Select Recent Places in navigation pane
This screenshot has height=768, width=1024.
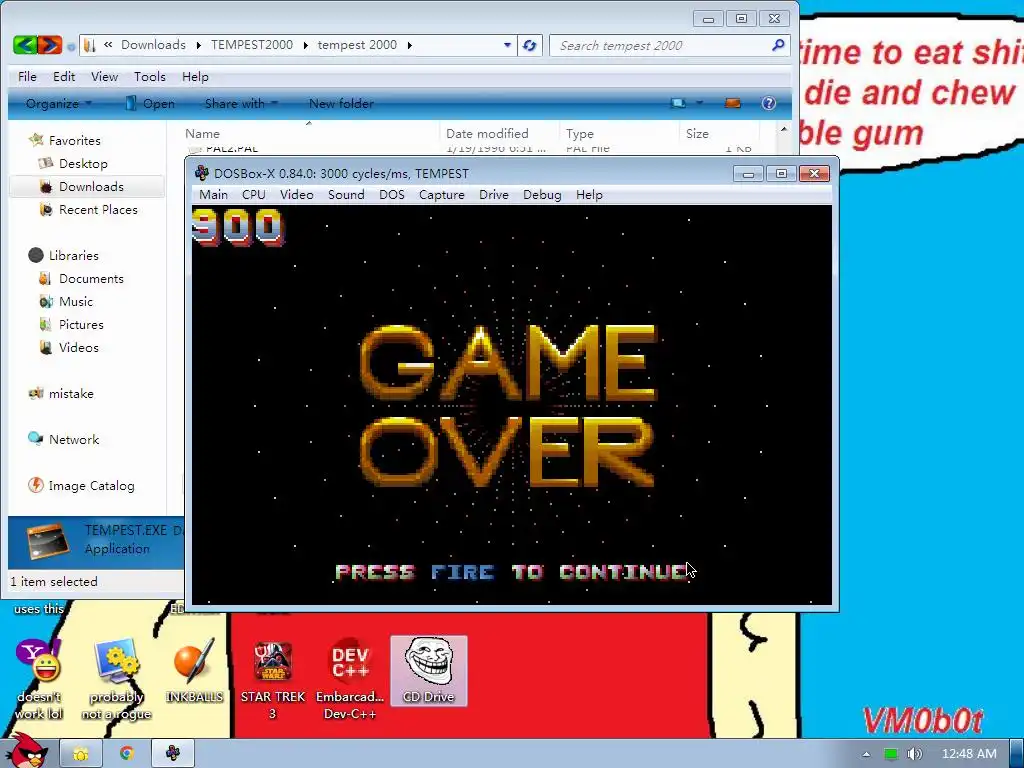[x=98, y=210]
